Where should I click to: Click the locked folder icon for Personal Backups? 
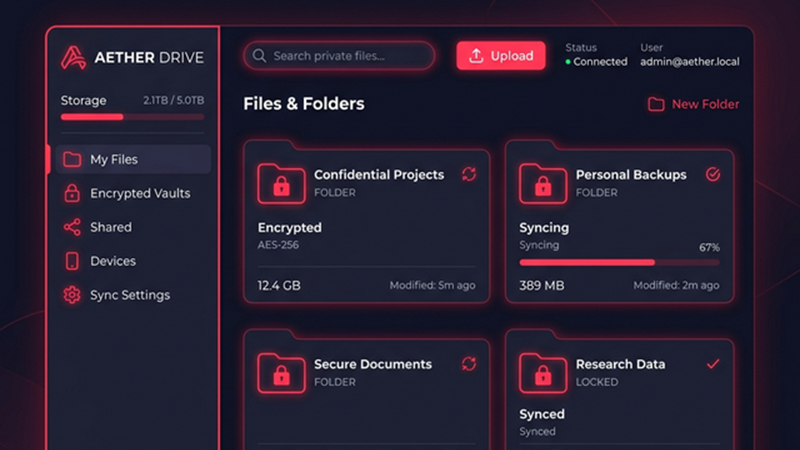click(543, 183)
